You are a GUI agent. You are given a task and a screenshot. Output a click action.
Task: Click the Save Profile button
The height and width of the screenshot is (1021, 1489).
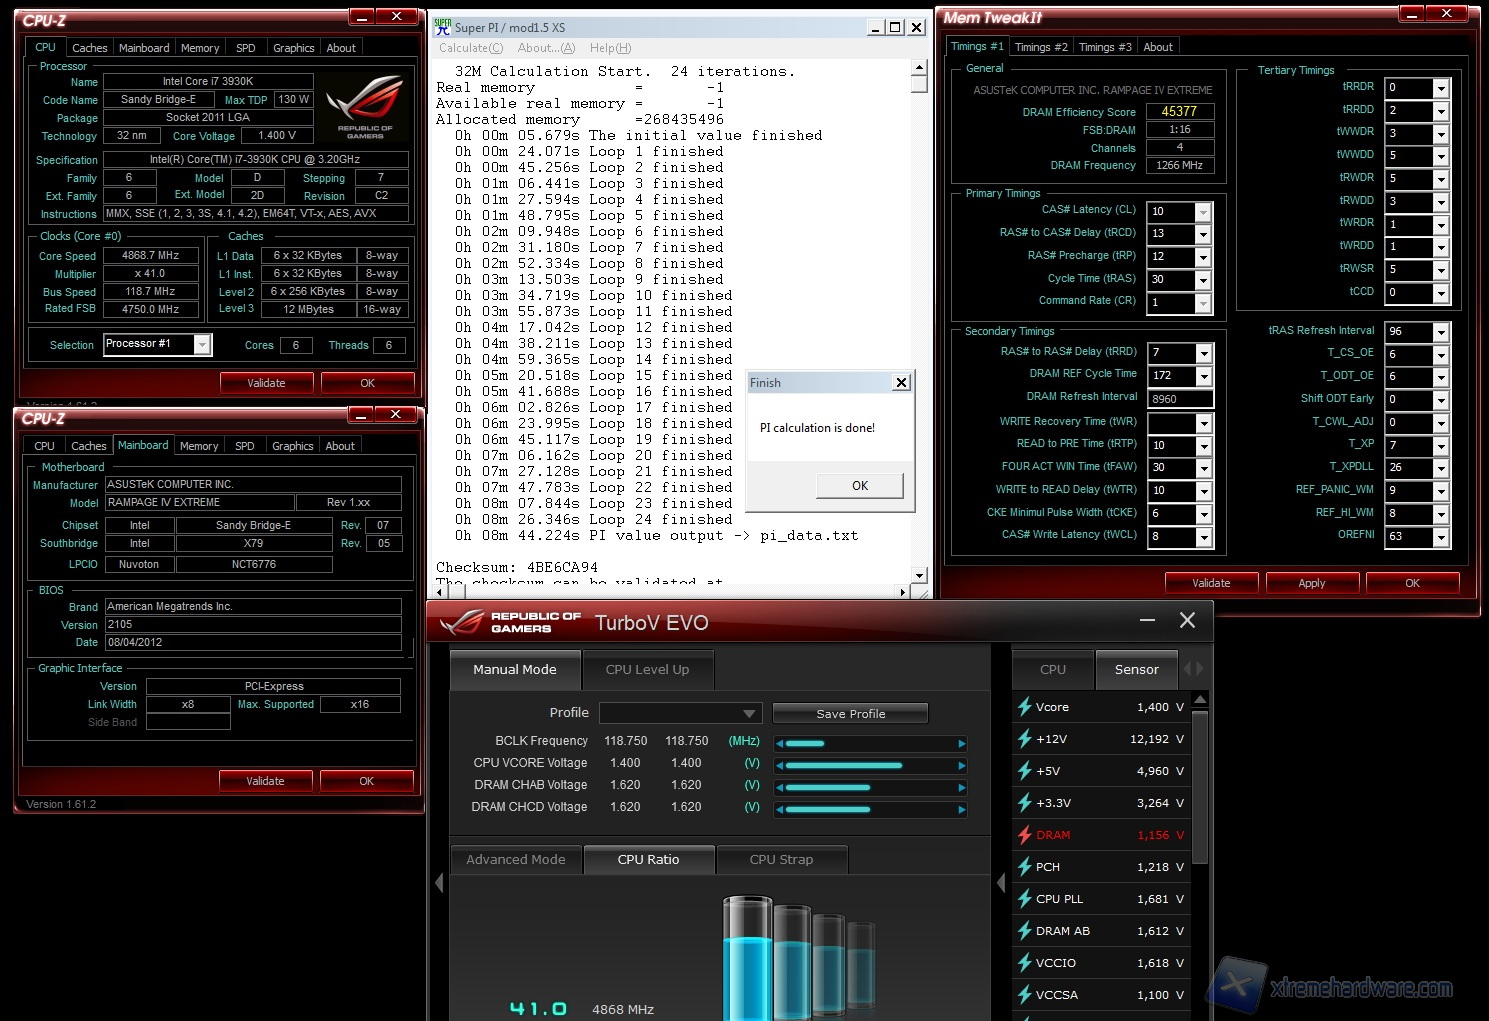(x=850, y=714)
